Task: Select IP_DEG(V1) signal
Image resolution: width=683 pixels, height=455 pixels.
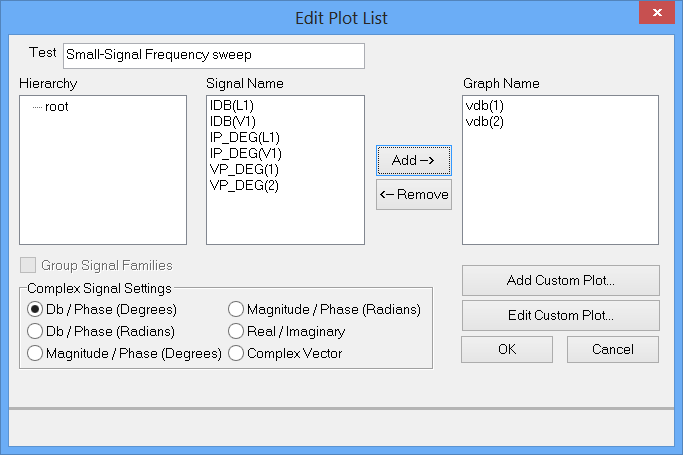Action: [246, 153]
